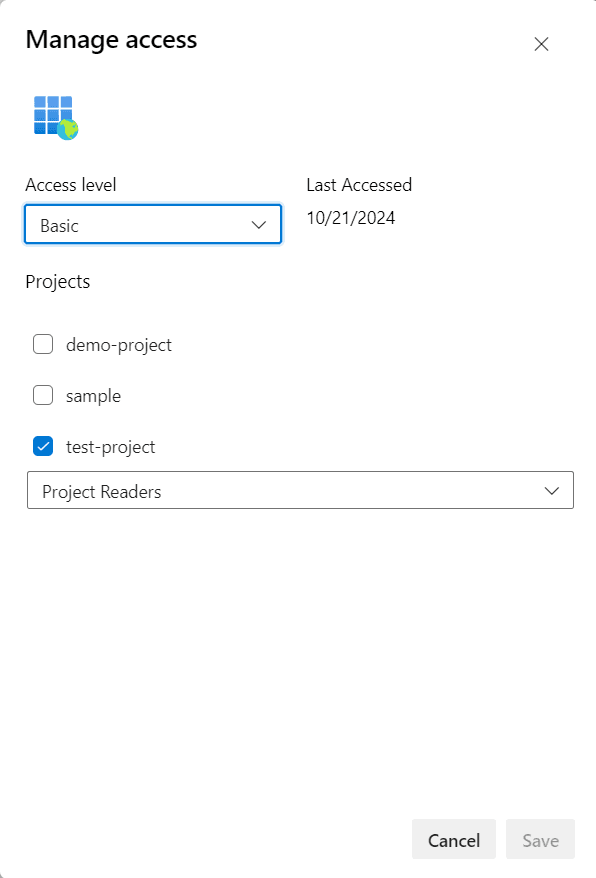This screenshot has width=596, height=878.
Task: Click the Projects section label
Action: (57, 282)
